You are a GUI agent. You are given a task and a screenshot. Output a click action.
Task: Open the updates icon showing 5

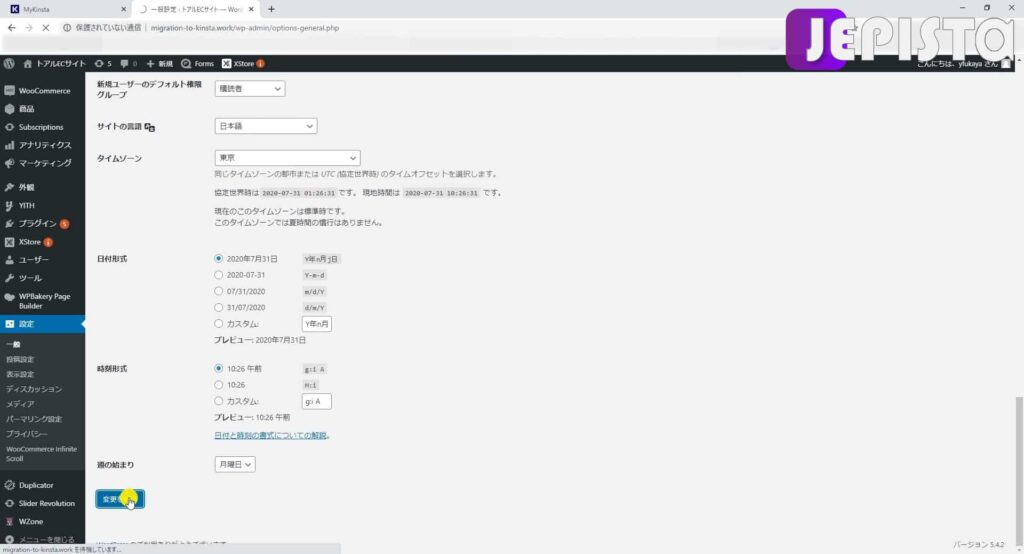99,63
